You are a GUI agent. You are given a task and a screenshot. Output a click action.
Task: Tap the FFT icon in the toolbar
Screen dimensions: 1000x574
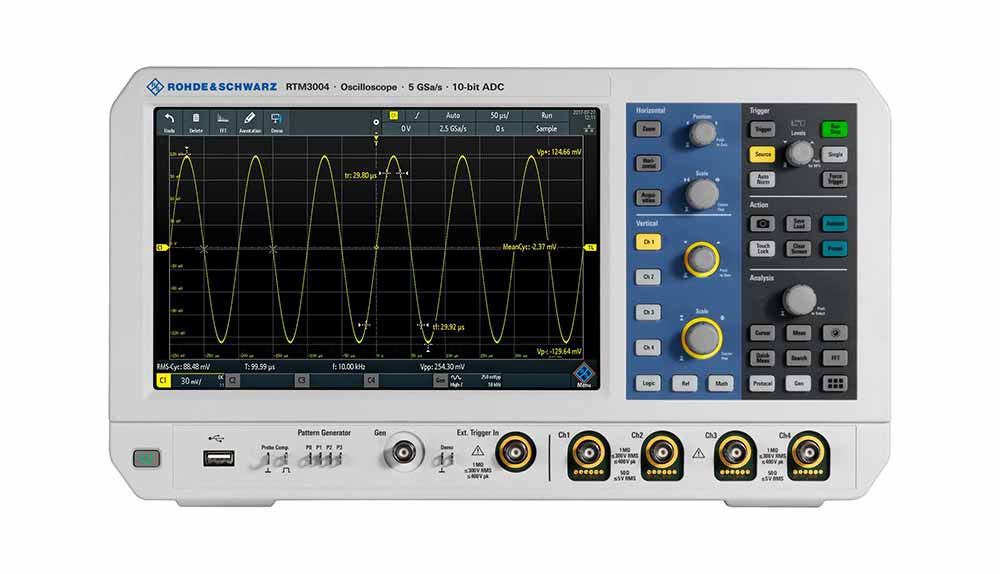[223, 121]
